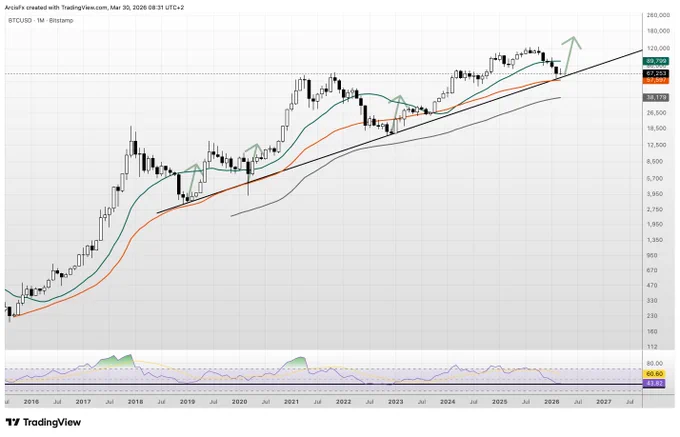Click the ArcisFx created with TradingView.com header
Viewport: 680px width, 437px height.
tap(95, 7)
